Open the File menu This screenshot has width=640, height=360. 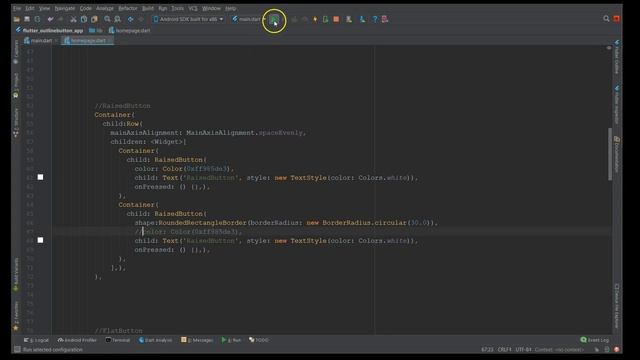pyautogui.click(x=17, y=8)
